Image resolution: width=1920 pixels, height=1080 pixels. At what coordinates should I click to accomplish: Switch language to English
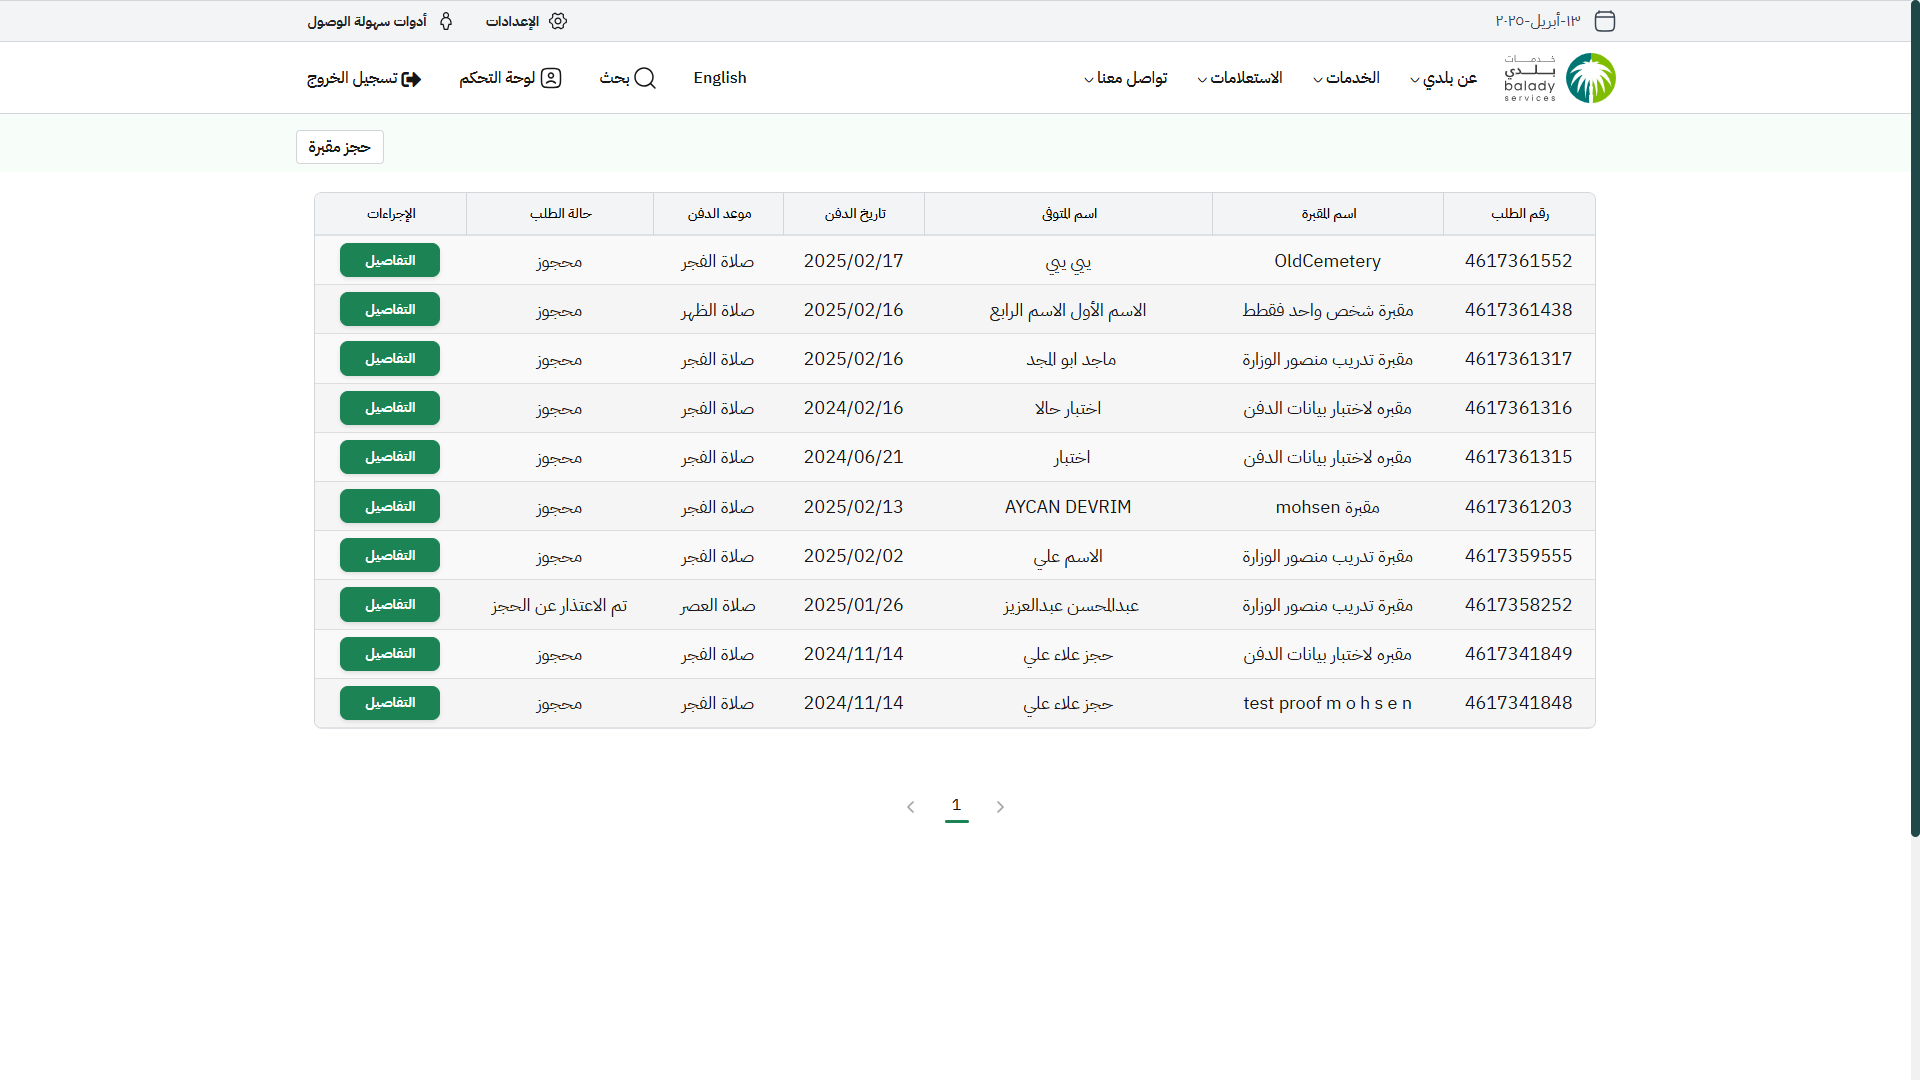pyautogui.click(x=719, y=78)
